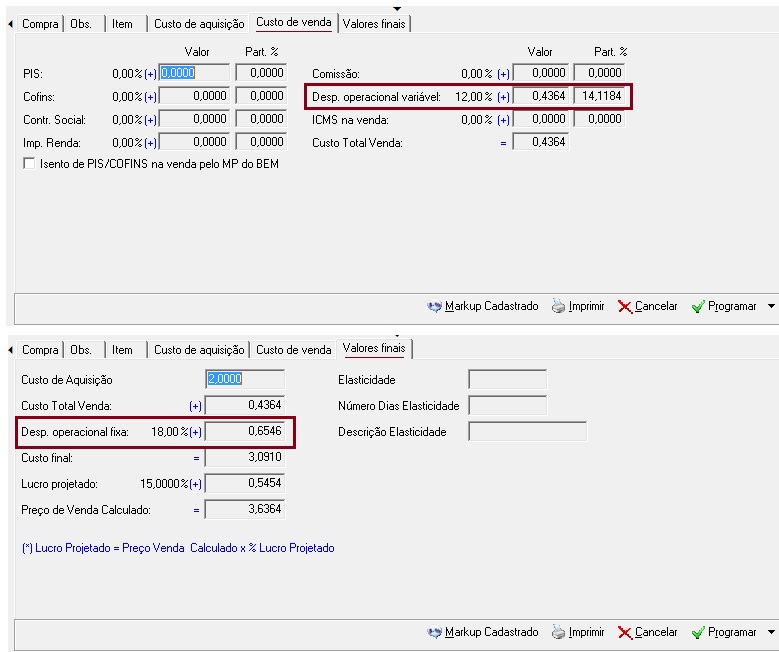This screenshot has height=652, width=779.
Task: Click the green checkmark Programar icon in the Custo de venda panel
Action: 697,306
